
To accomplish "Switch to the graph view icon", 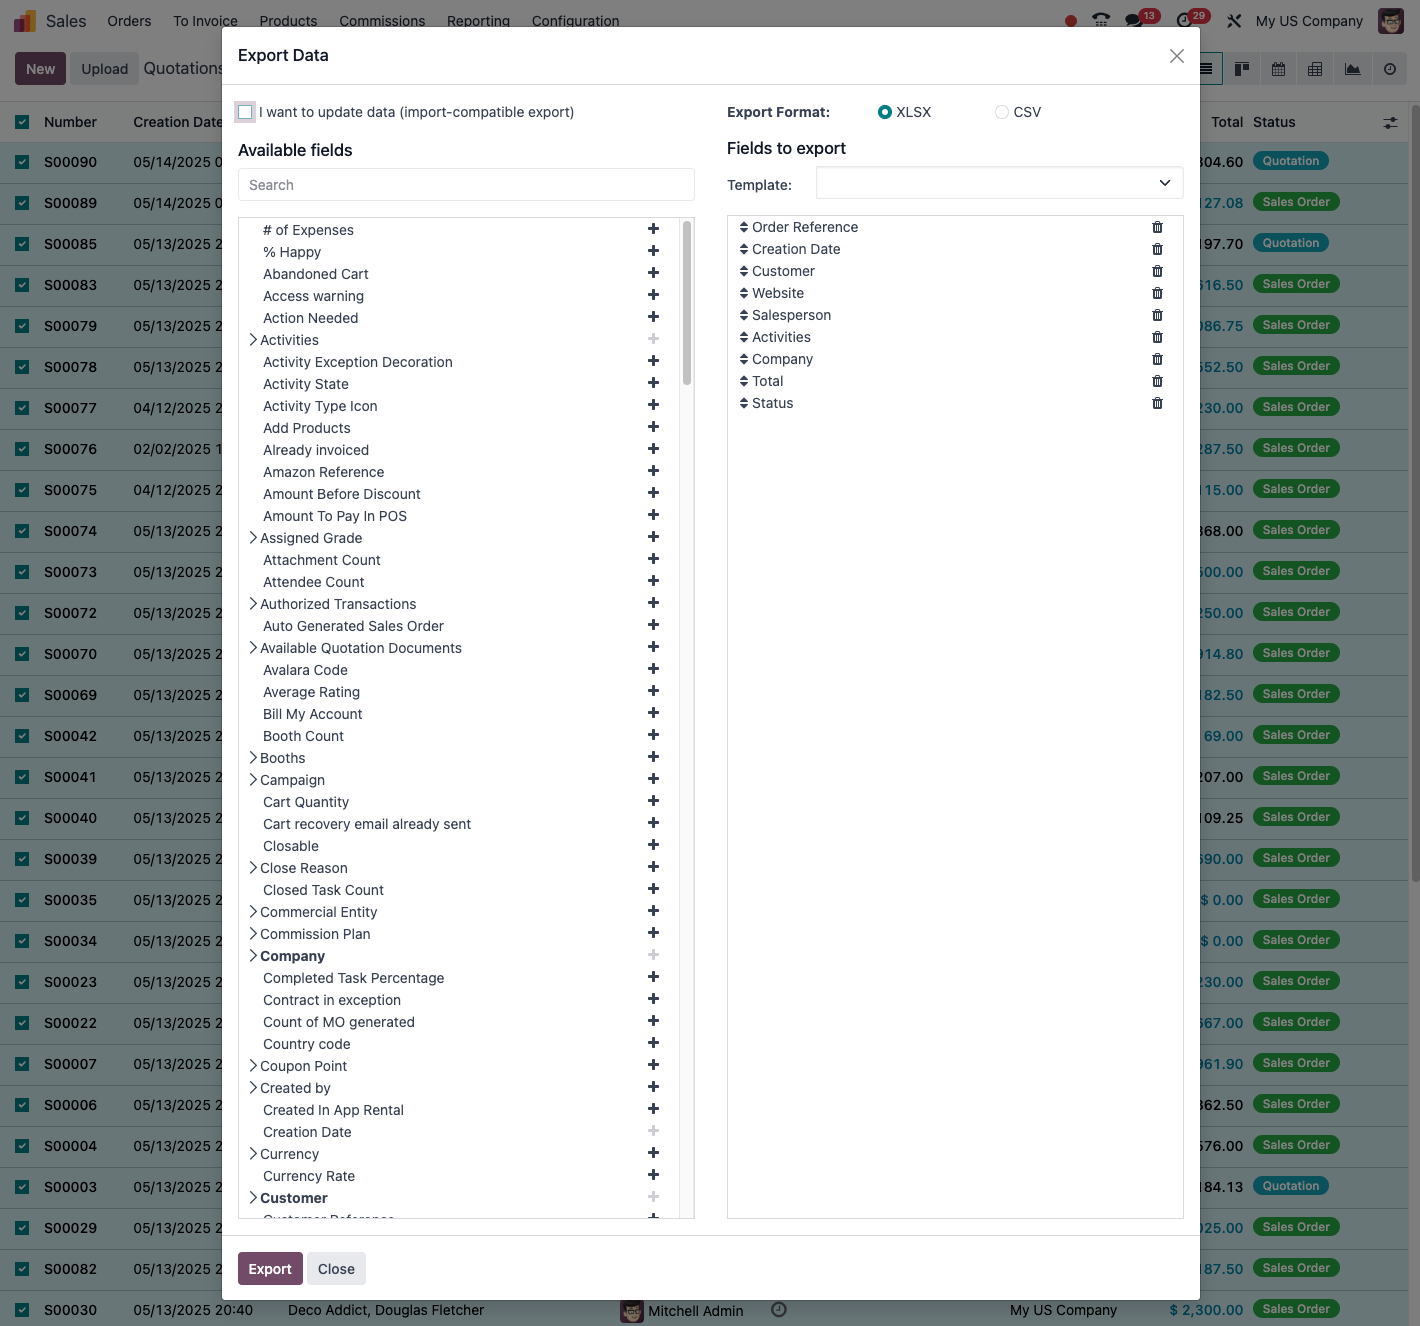I will pos(1352,69).
